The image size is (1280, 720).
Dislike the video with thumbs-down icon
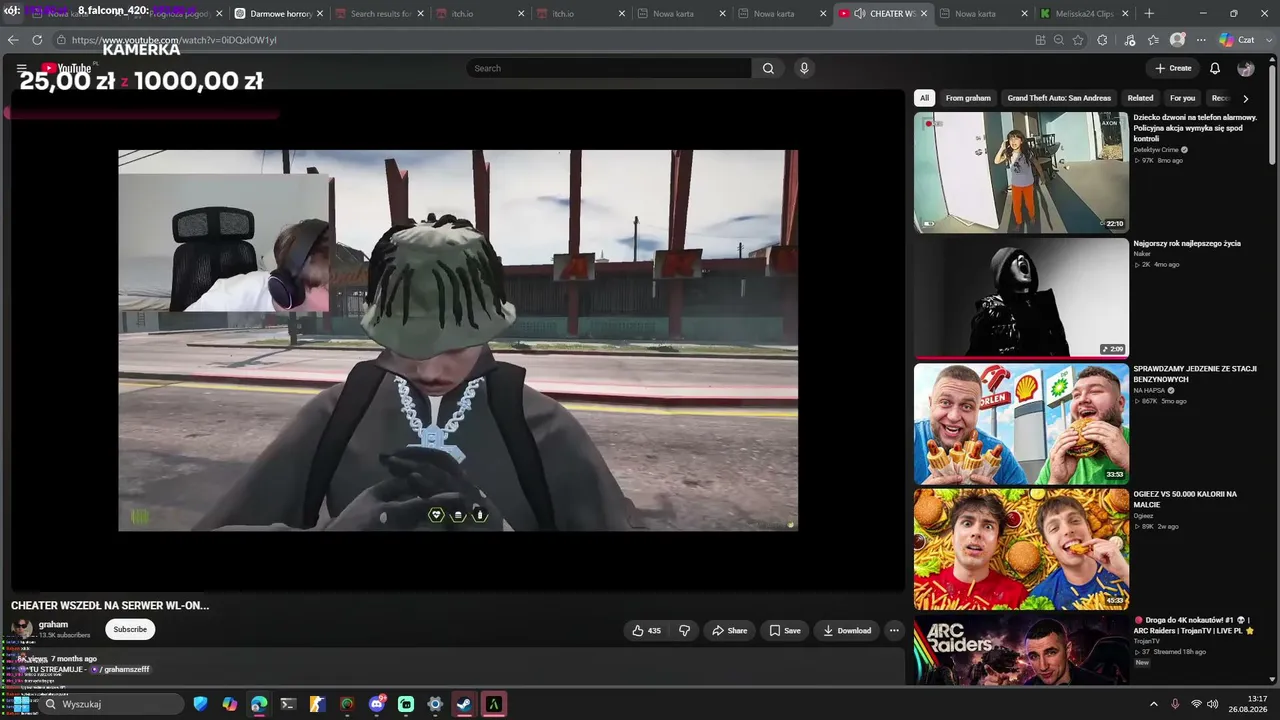tap(685, 631)
